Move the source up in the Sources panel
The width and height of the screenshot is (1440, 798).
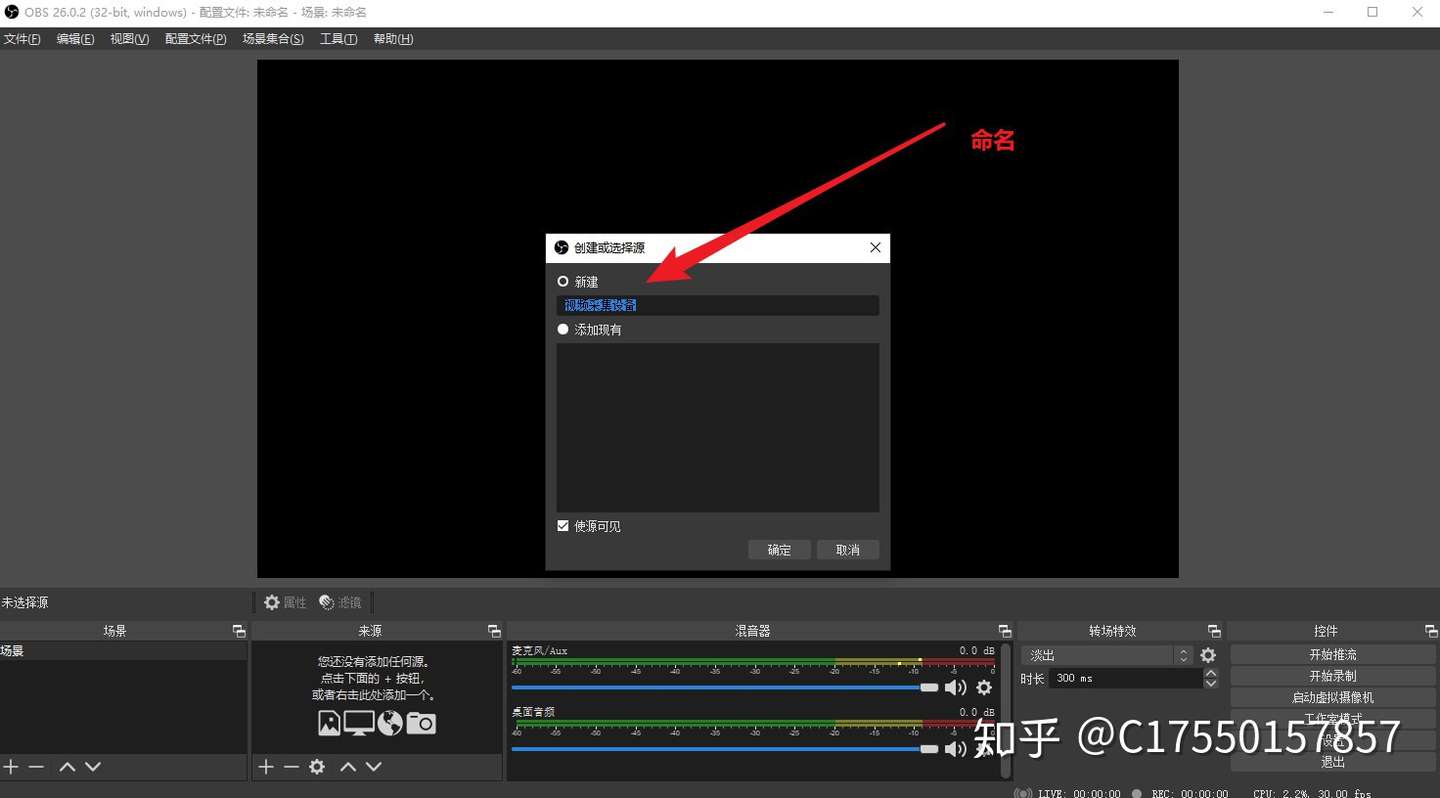[348, 767]
